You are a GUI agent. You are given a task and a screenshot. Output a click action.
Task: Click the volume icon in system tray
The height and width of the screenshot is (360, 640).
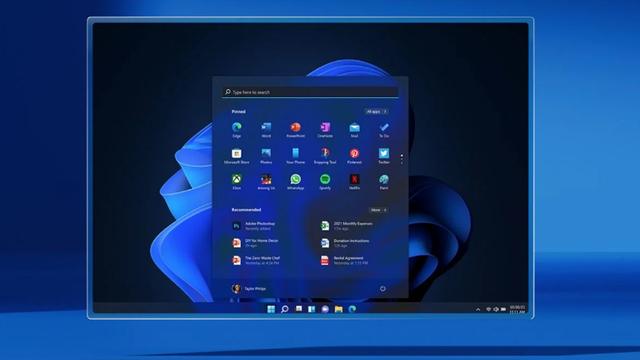(x=496, y=309)
